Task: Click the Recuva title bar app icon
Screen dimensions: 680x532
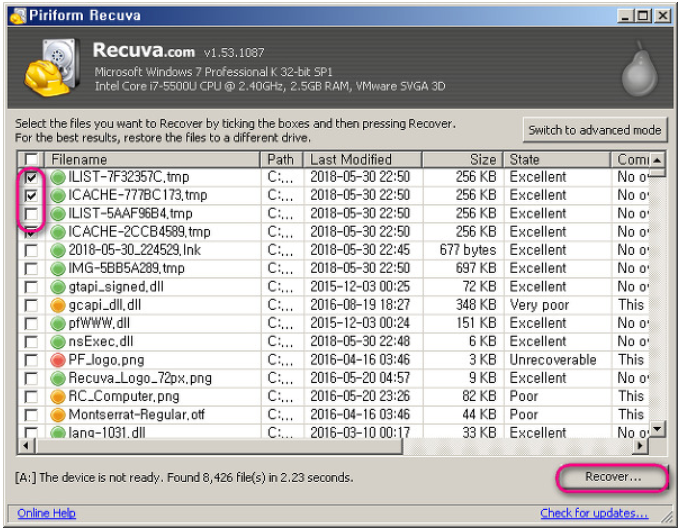Action: pyautogui.click(x=18, y=16)
